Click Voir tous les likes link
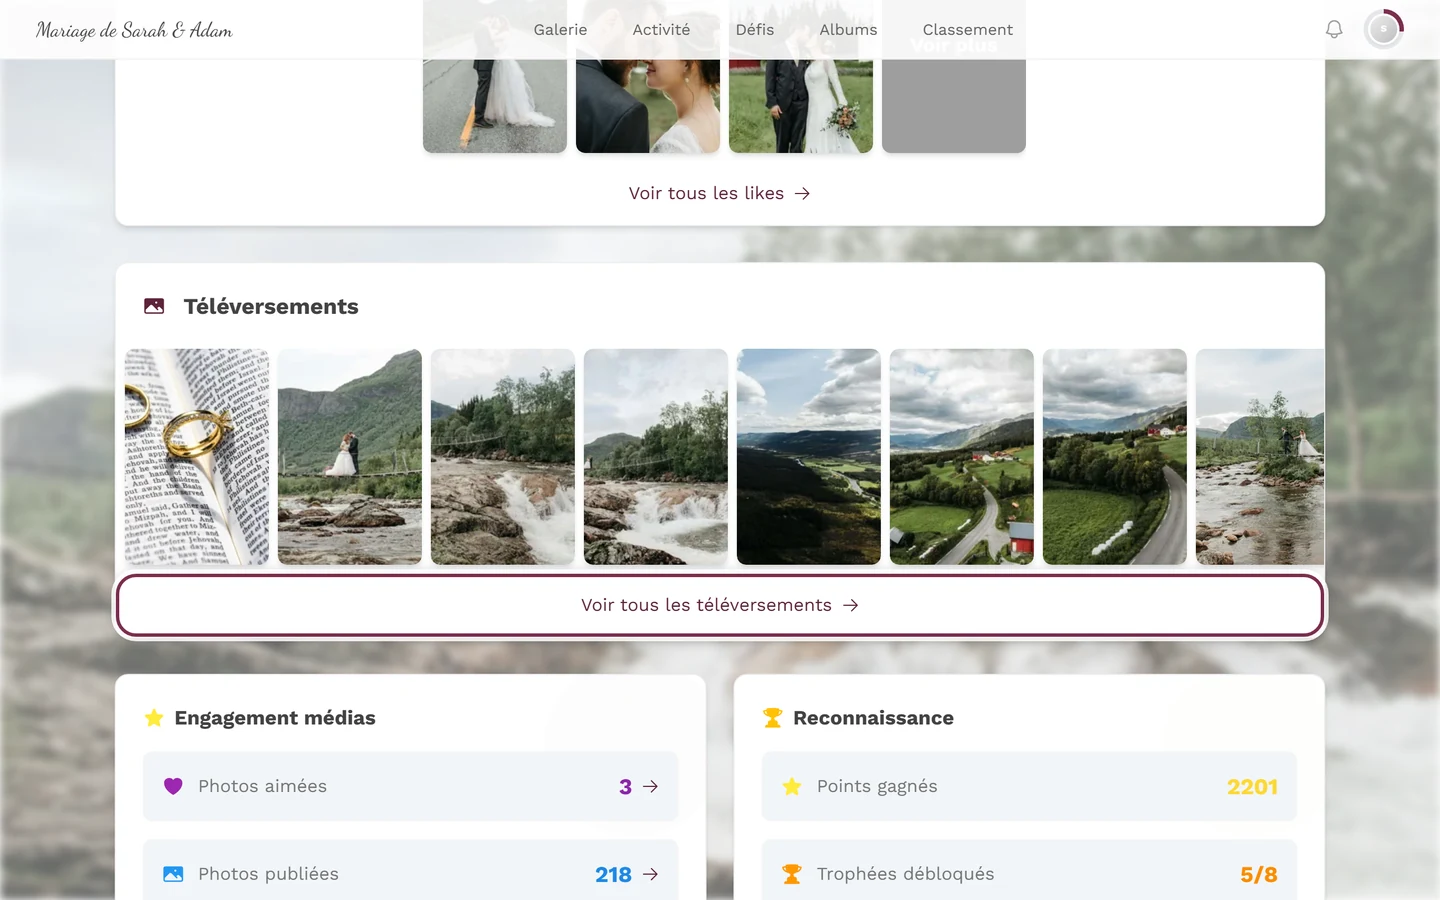 [x=720, y=193]
